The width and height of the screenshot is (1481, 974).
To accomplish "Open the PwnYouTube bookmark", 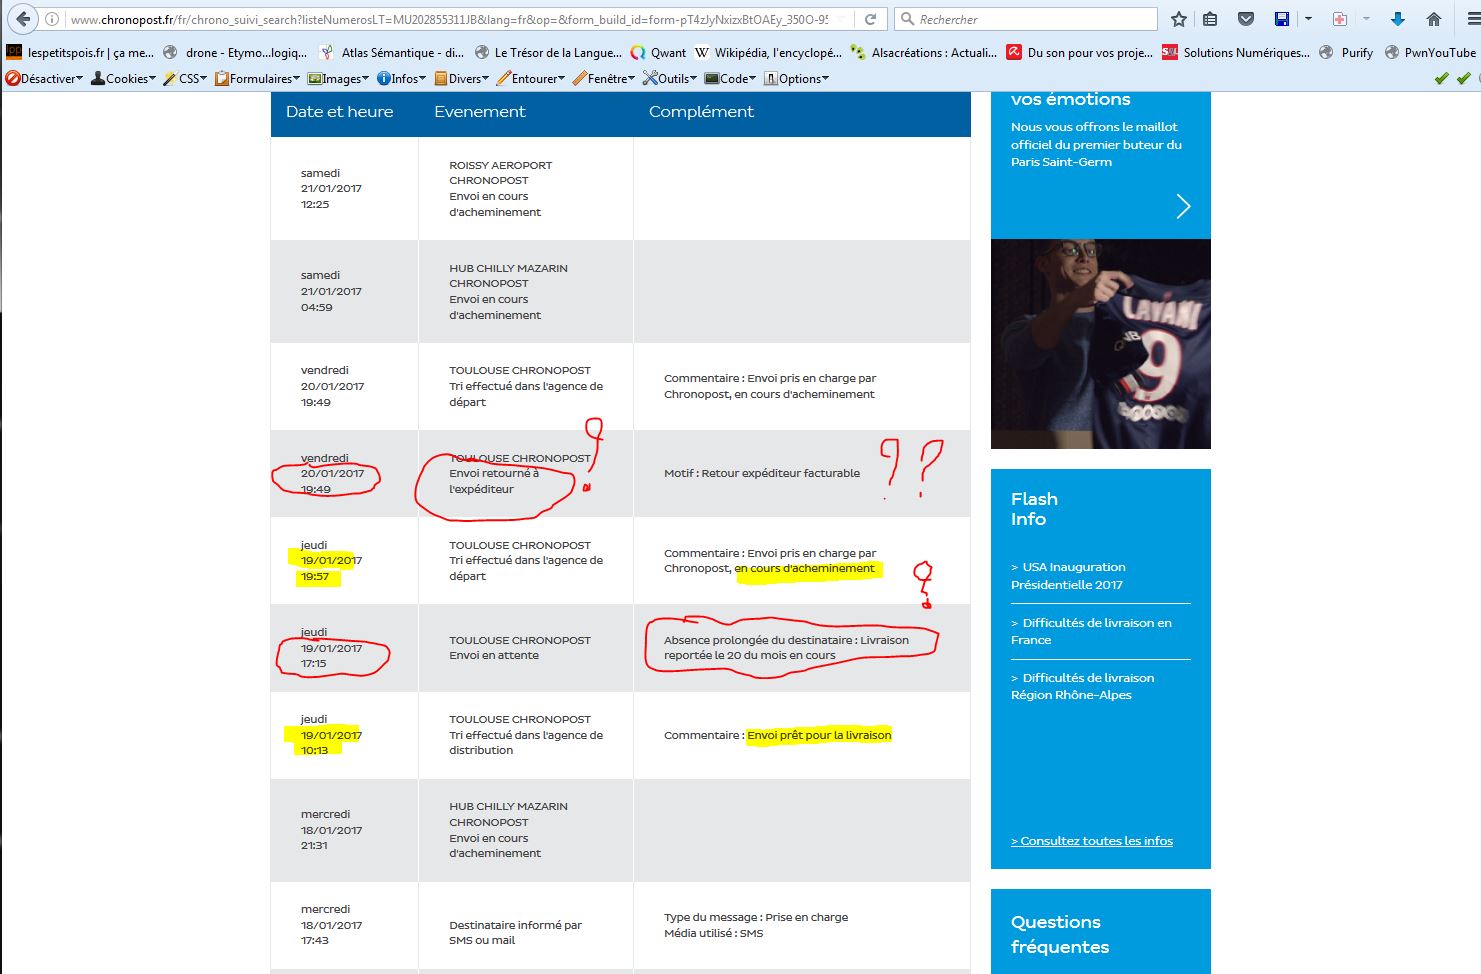I will (x=1430, y=53).
